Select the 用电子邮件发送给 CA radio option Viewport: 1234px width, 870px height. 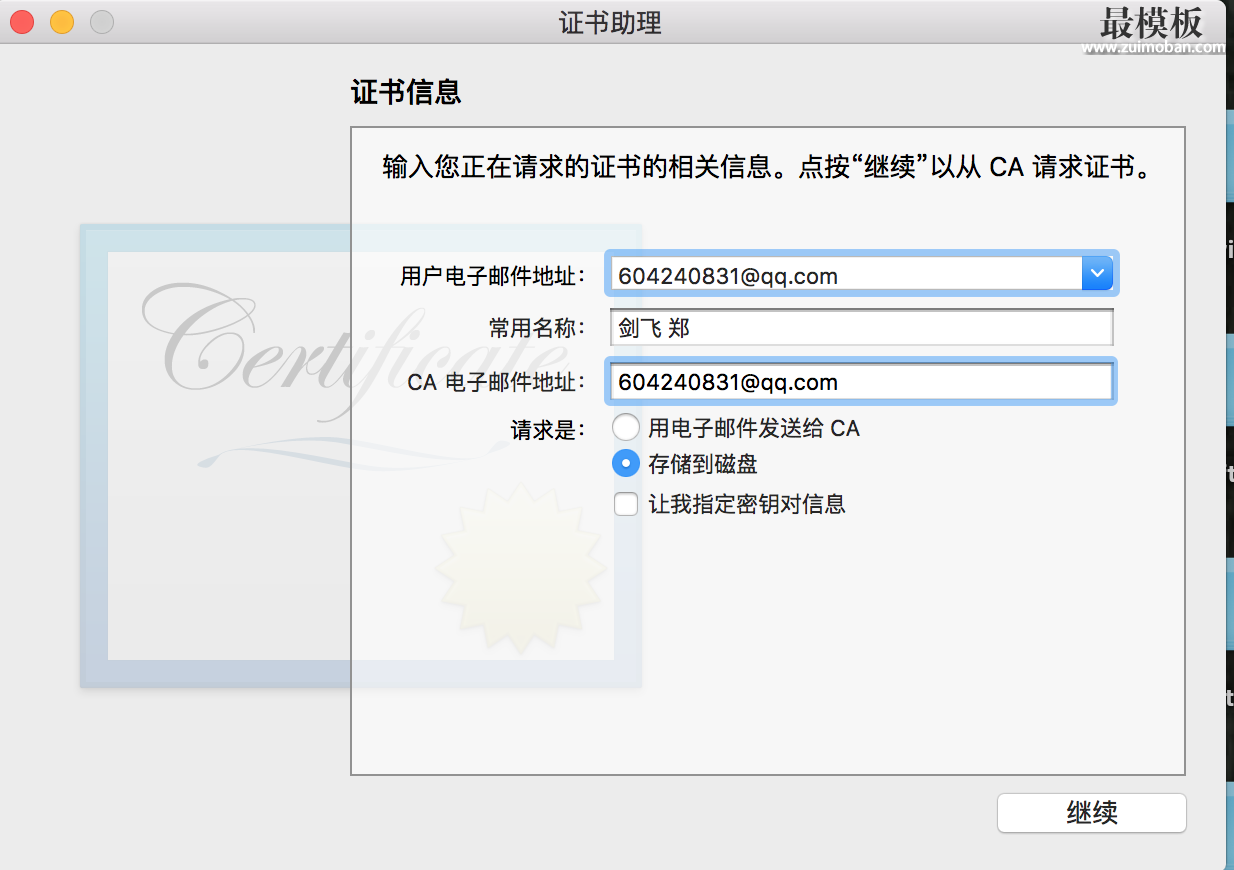(x=626, y=428)
